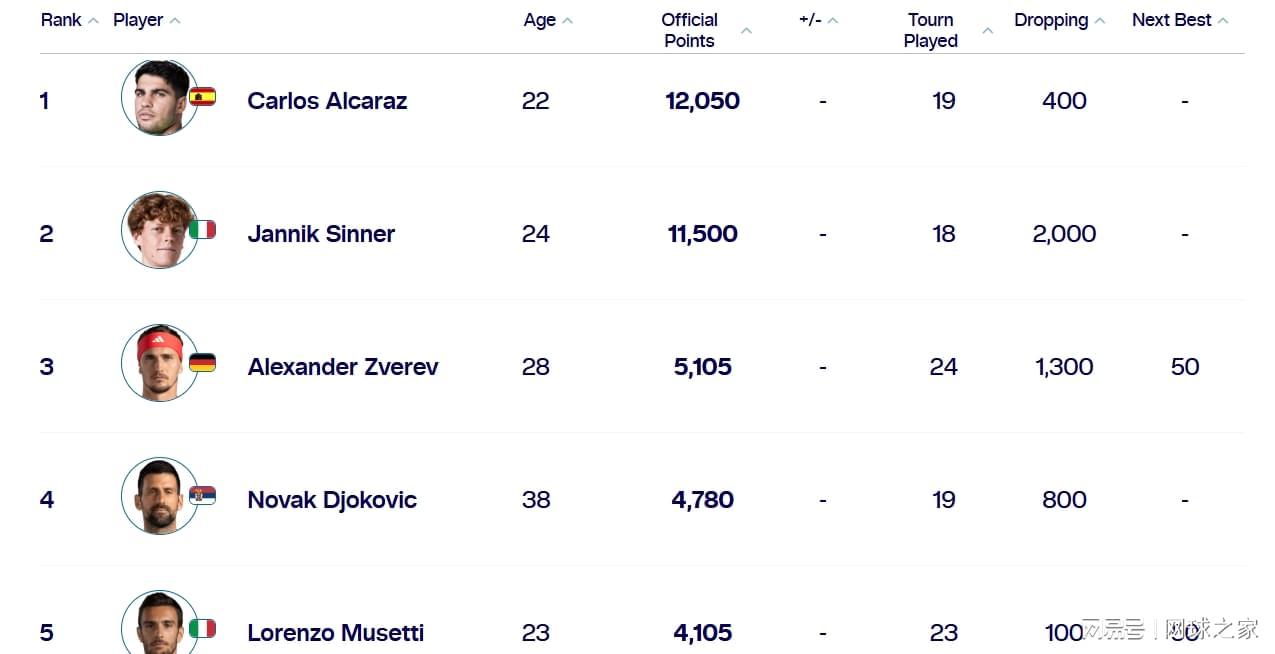Click Germany flag icon beside Zverev
Image resolution: width=1275 pixels, height=654 pixels.
click(203, 363)
